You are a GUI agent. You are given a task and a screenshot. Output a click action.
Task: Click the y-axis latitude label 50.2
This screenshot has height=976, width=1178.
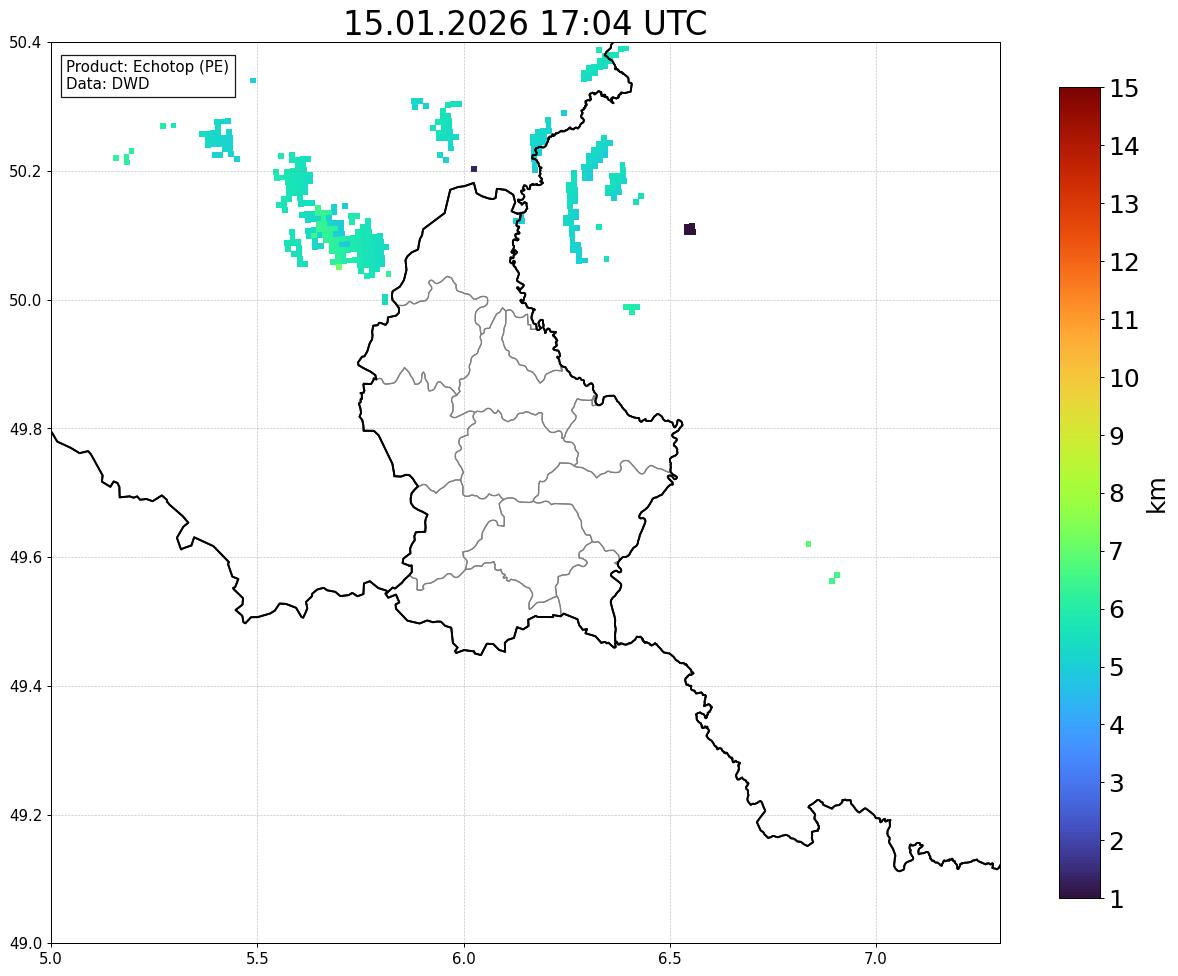(x=25, y=171)
